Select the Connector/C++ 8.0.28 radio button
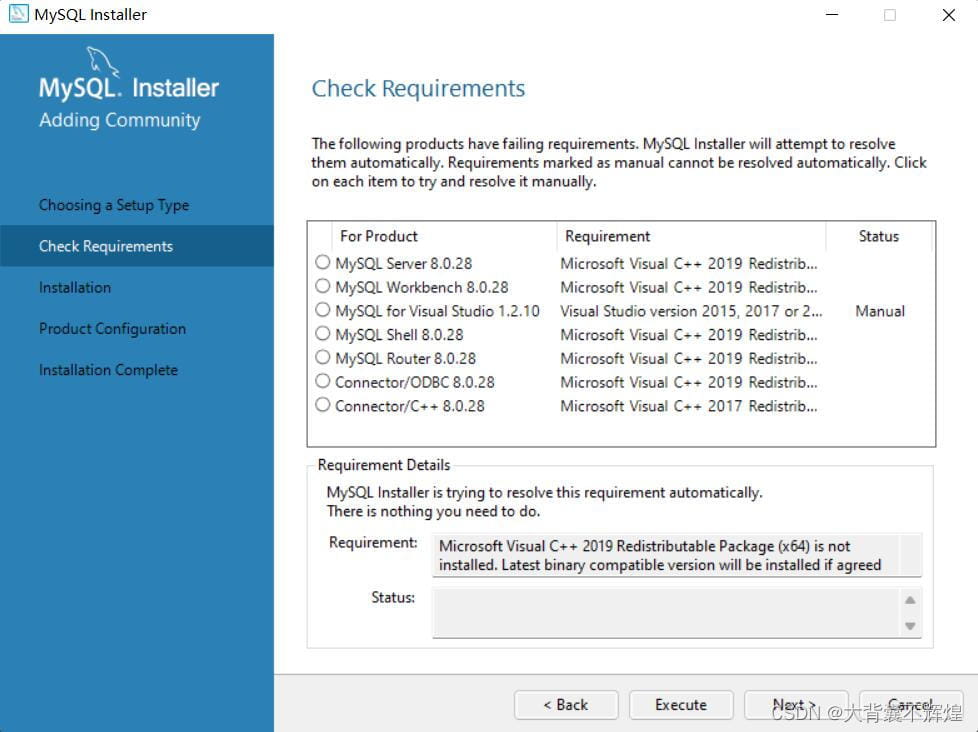 [x=322, y=406]
